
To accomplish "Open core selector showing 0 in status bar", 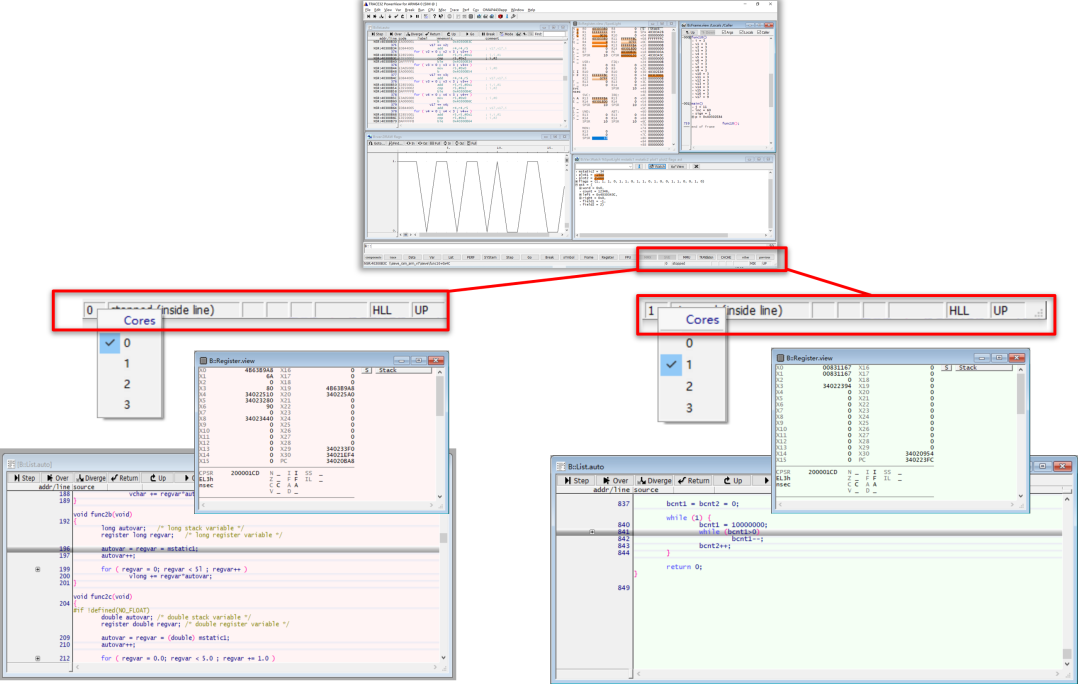I will [89, 310].
